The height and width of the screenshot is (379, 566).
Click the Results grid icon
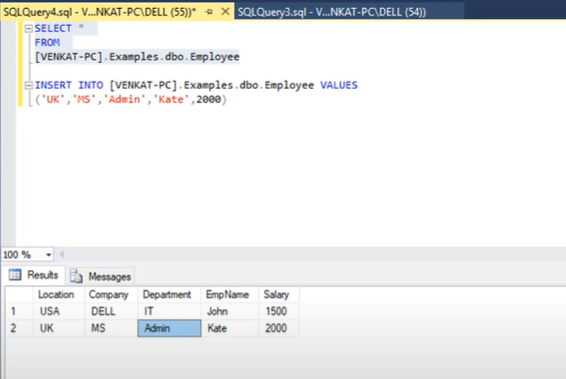pyautogui.click(x=15, y=275)
